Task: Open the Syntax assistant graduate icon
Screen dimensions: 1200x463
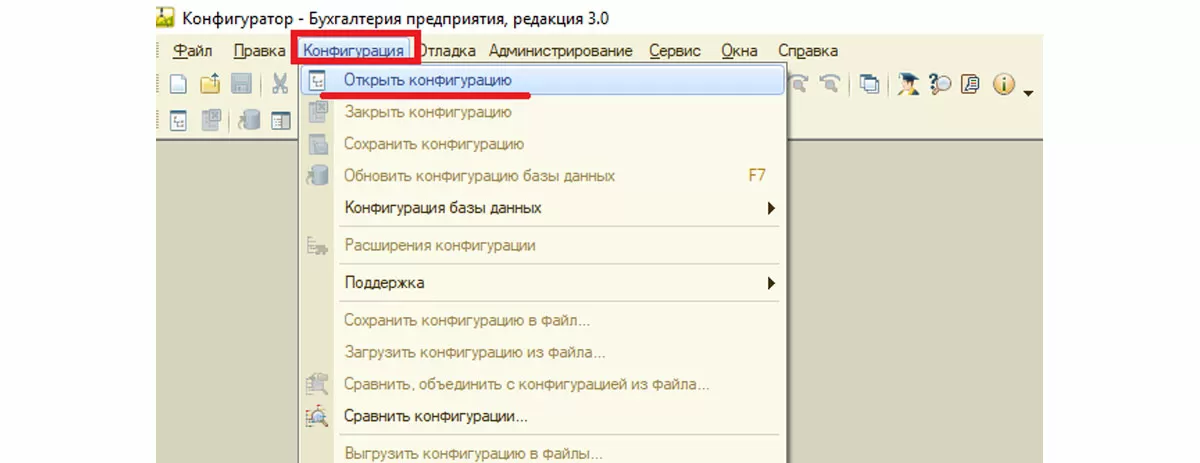Action: 908,84
